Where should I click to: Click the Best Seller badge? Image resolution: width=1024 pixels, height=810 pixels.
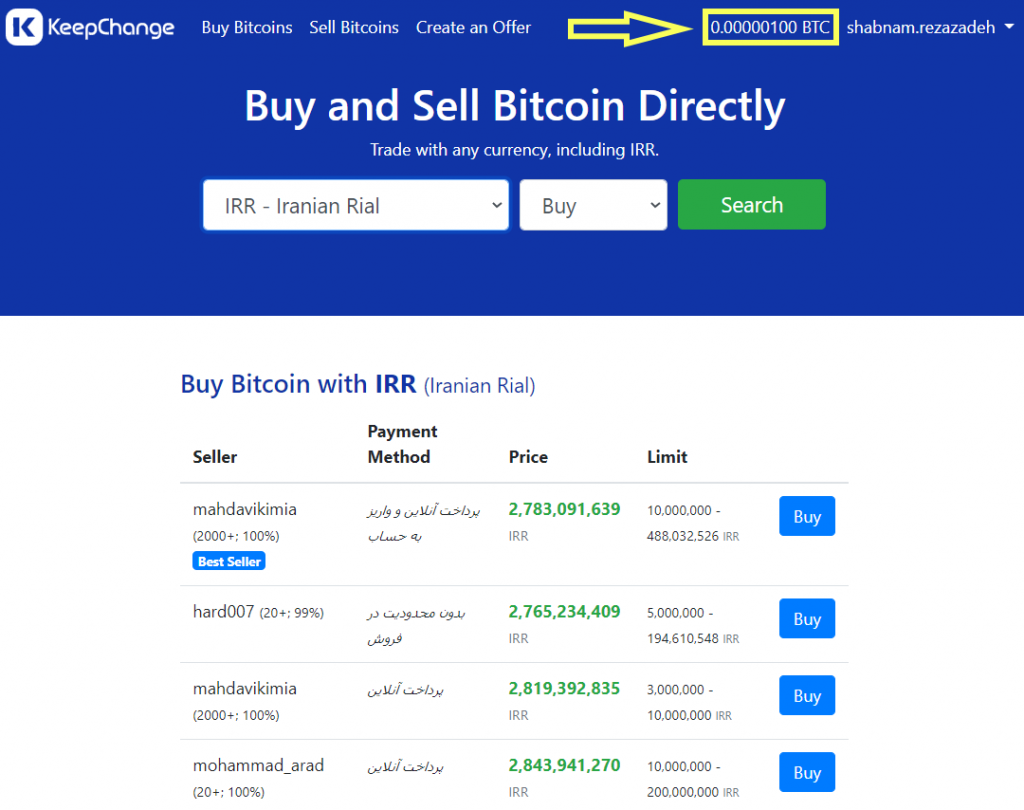pos(229,562)
